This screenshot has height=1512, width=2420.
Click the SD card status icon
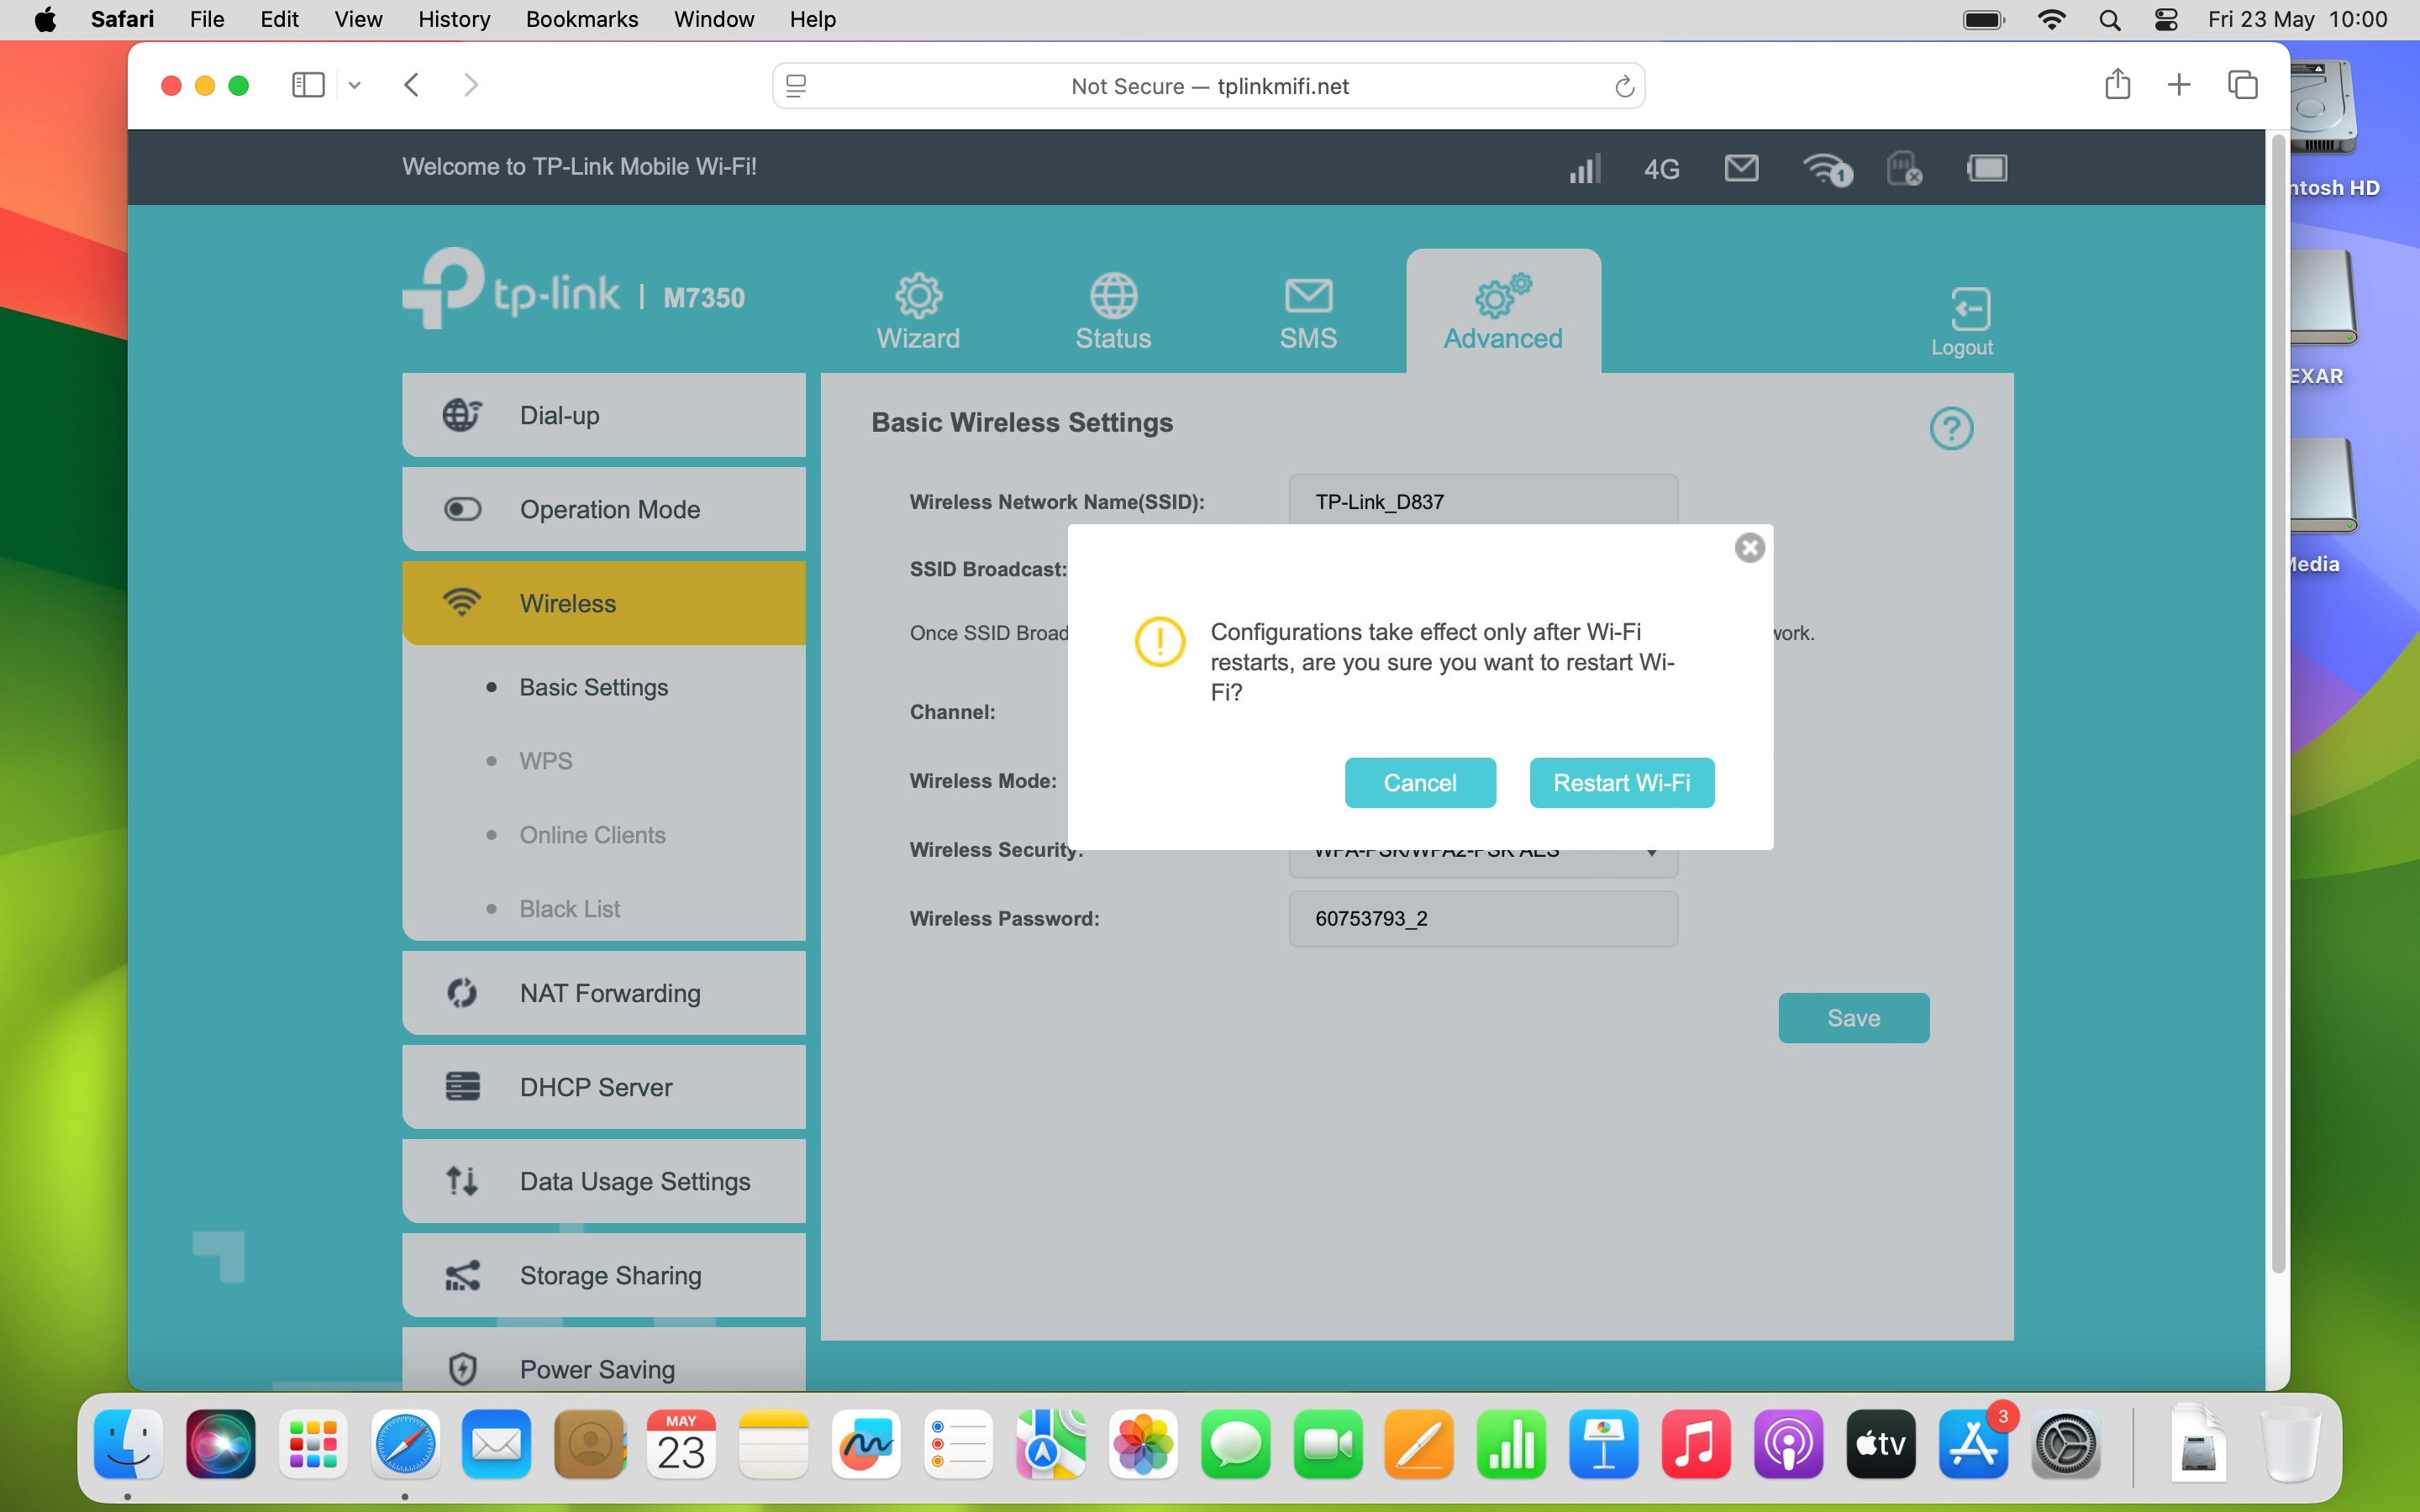[1903, 168]
